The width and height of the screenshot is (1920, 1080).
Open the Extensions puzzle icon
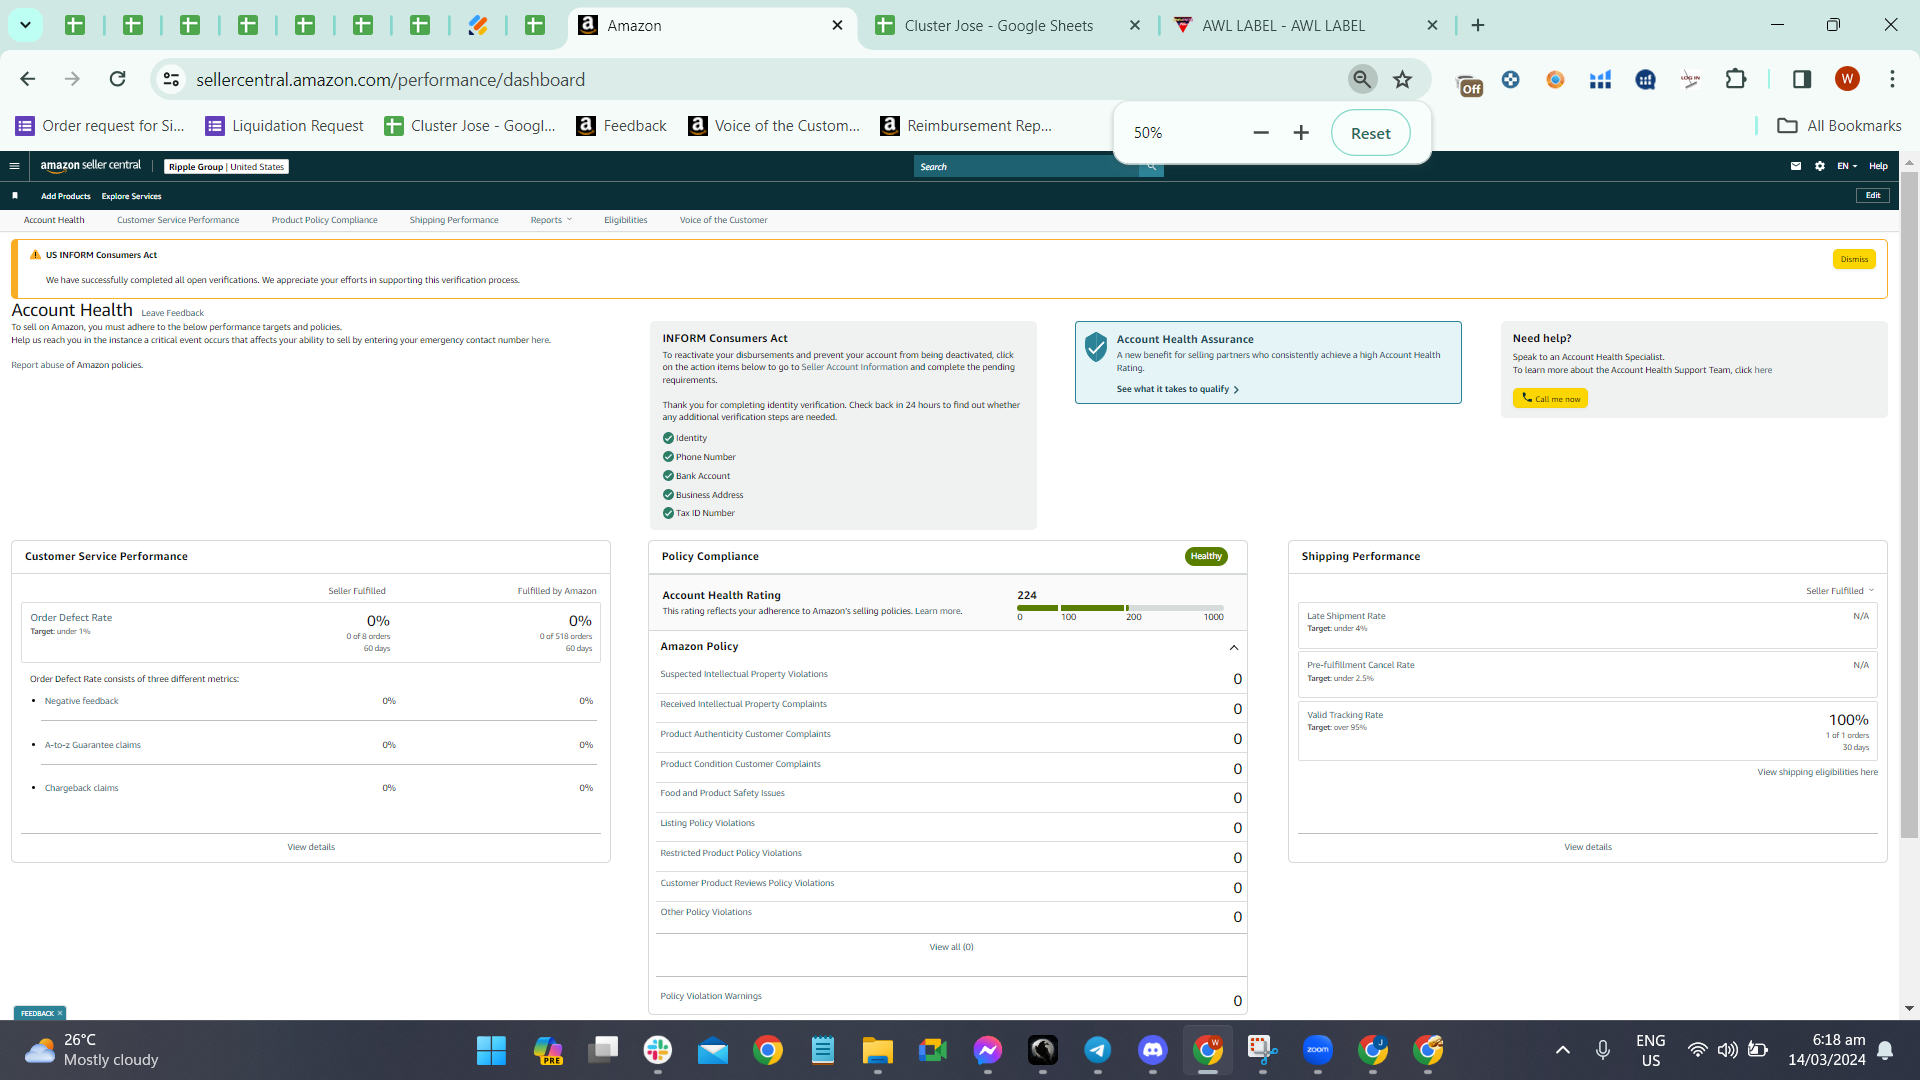coord(1736,79)
